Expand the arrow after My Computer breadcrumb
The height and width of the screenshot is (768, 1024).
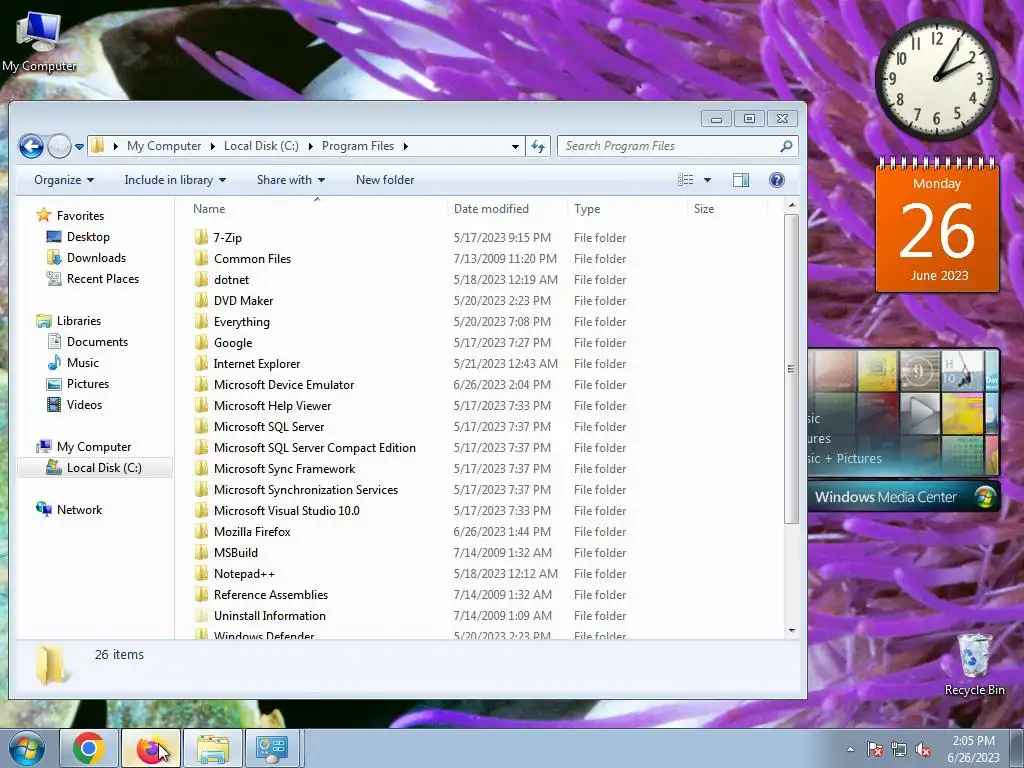(x=212, y=146)
